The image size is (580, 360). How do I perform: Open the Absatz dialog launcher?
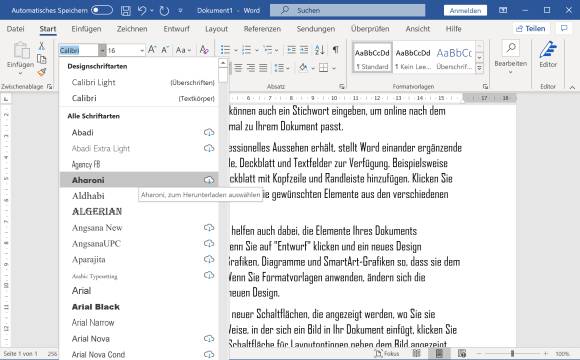(342, 87)
